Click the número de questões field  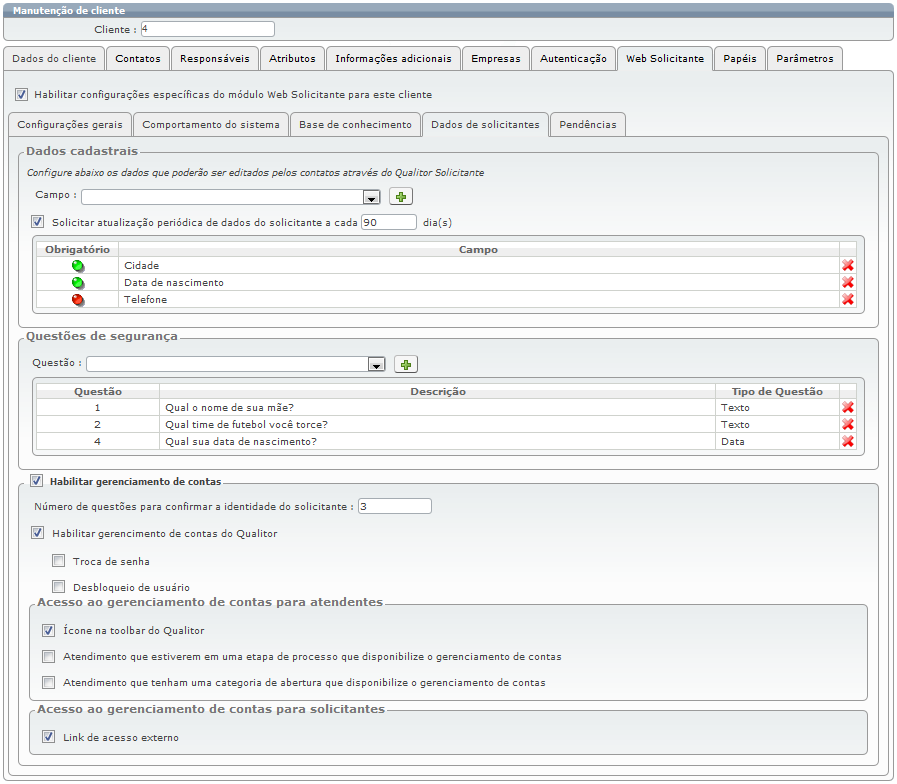(395, 506)
